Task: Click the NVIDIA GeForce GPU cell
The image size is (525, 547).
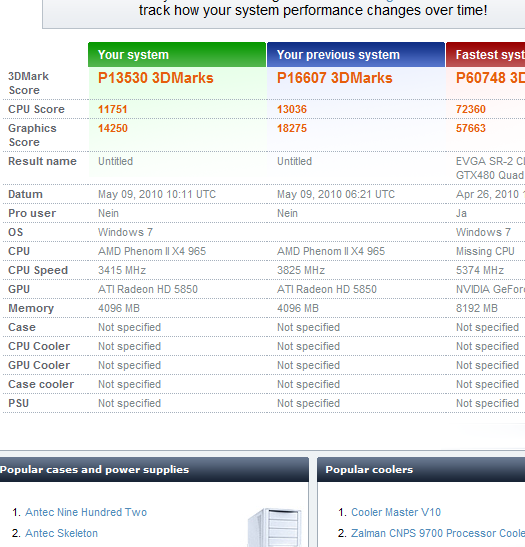Action: click(490, 289)
